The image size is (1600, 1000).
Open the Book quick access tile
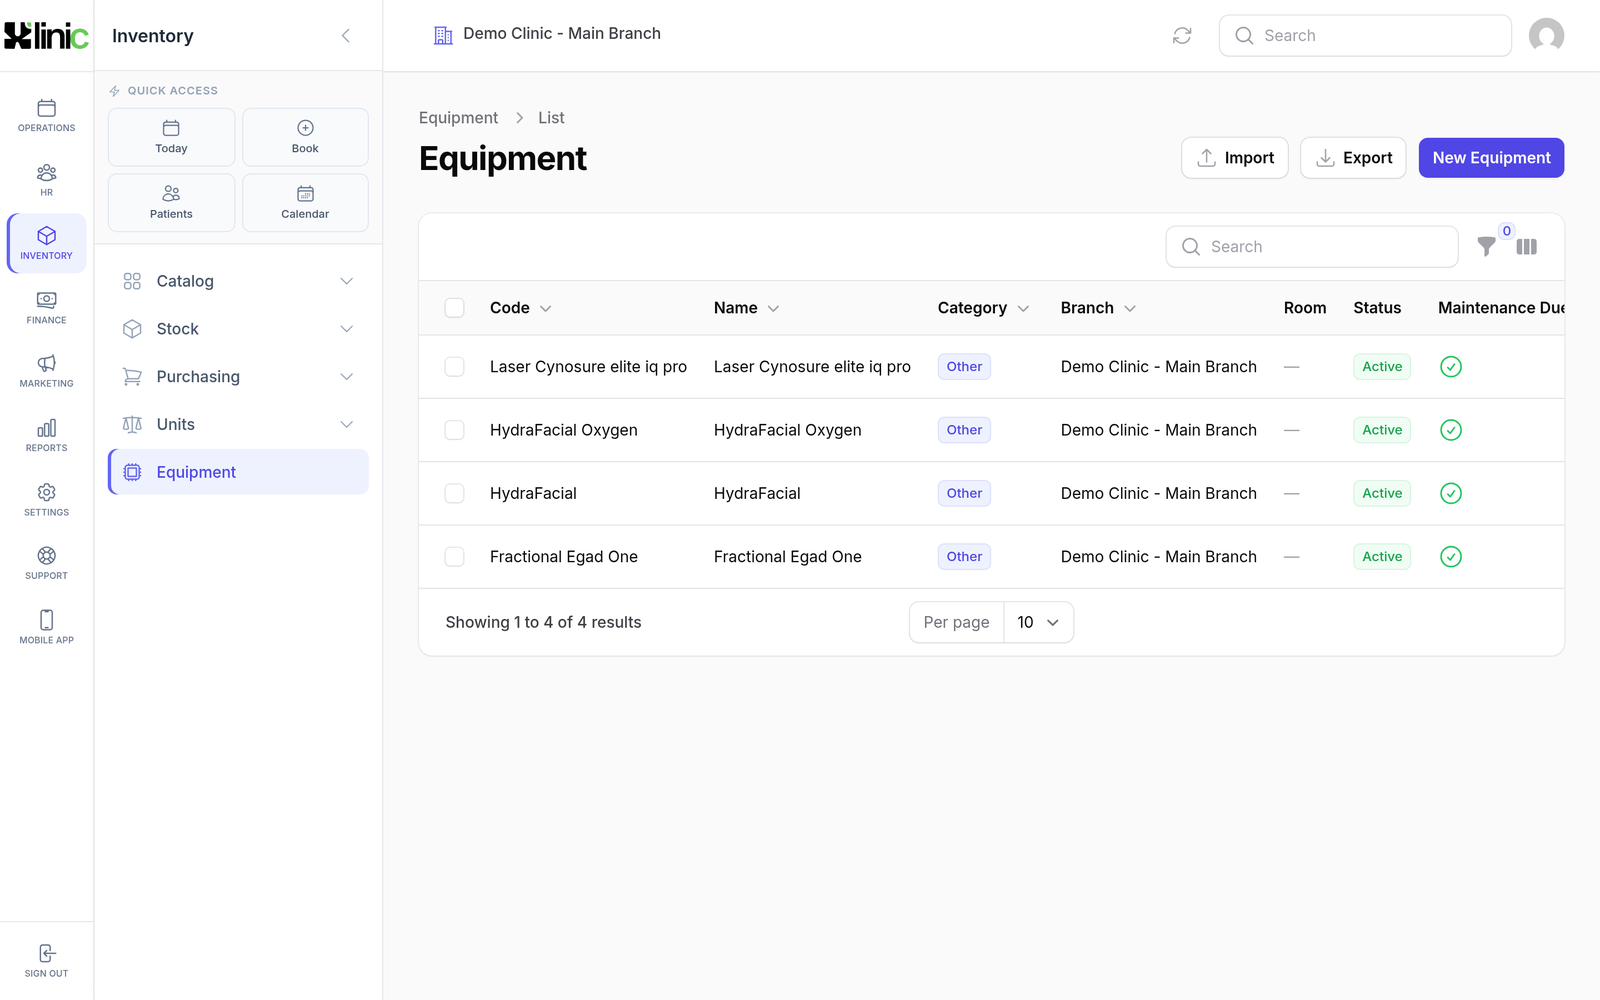coord(305,137)
